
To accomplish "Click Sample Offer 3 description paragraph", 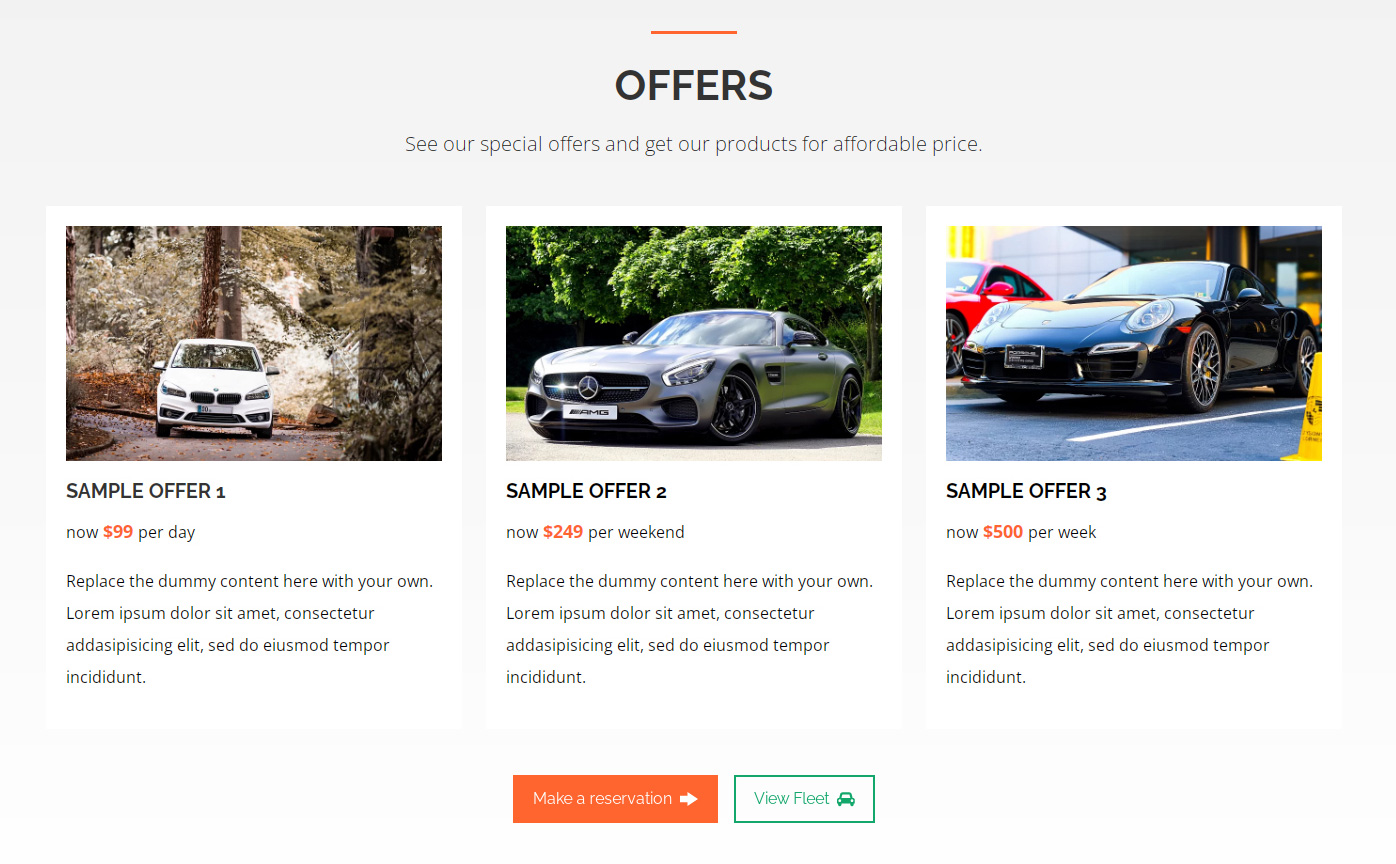I will pos(1130,629).
